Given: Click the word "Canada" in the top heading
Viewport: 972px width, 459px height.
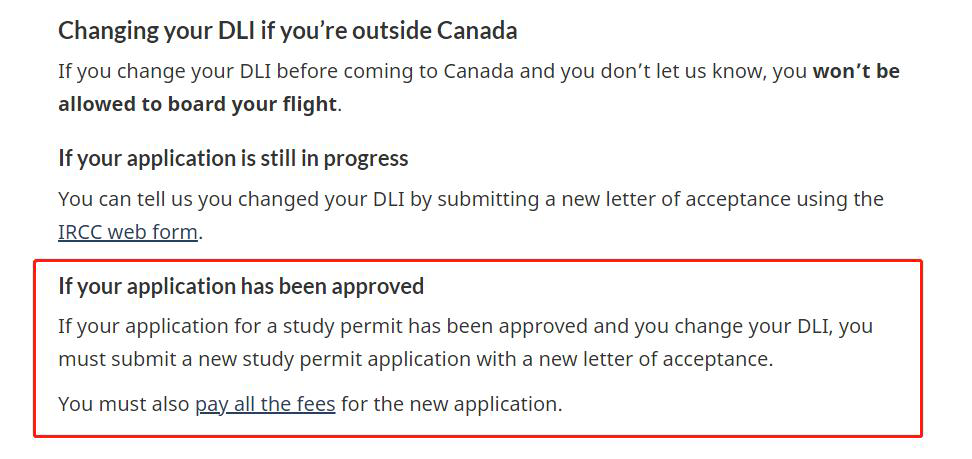Looking at the screenshot, I should click(477, 30).
